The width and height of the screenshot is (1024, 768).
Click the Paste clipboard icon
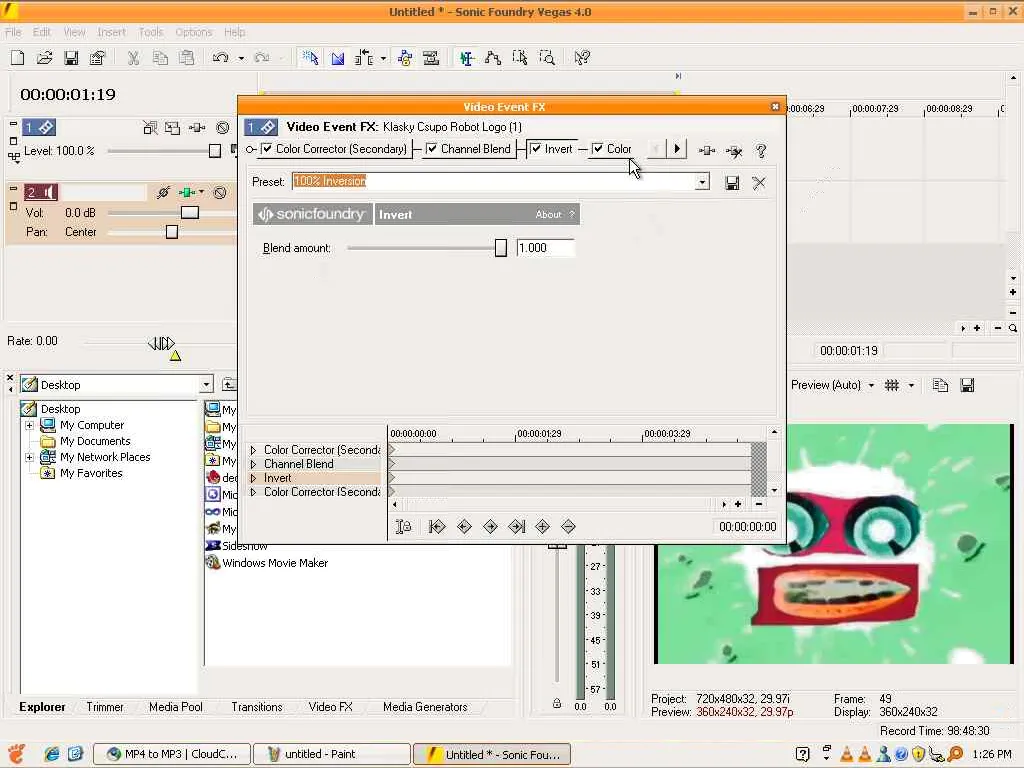187,58
